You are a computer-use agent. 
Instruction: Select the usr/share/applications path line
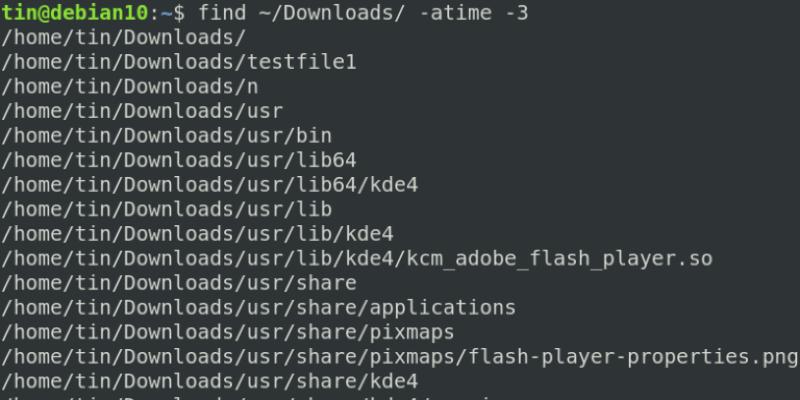[x=258, y=307]
